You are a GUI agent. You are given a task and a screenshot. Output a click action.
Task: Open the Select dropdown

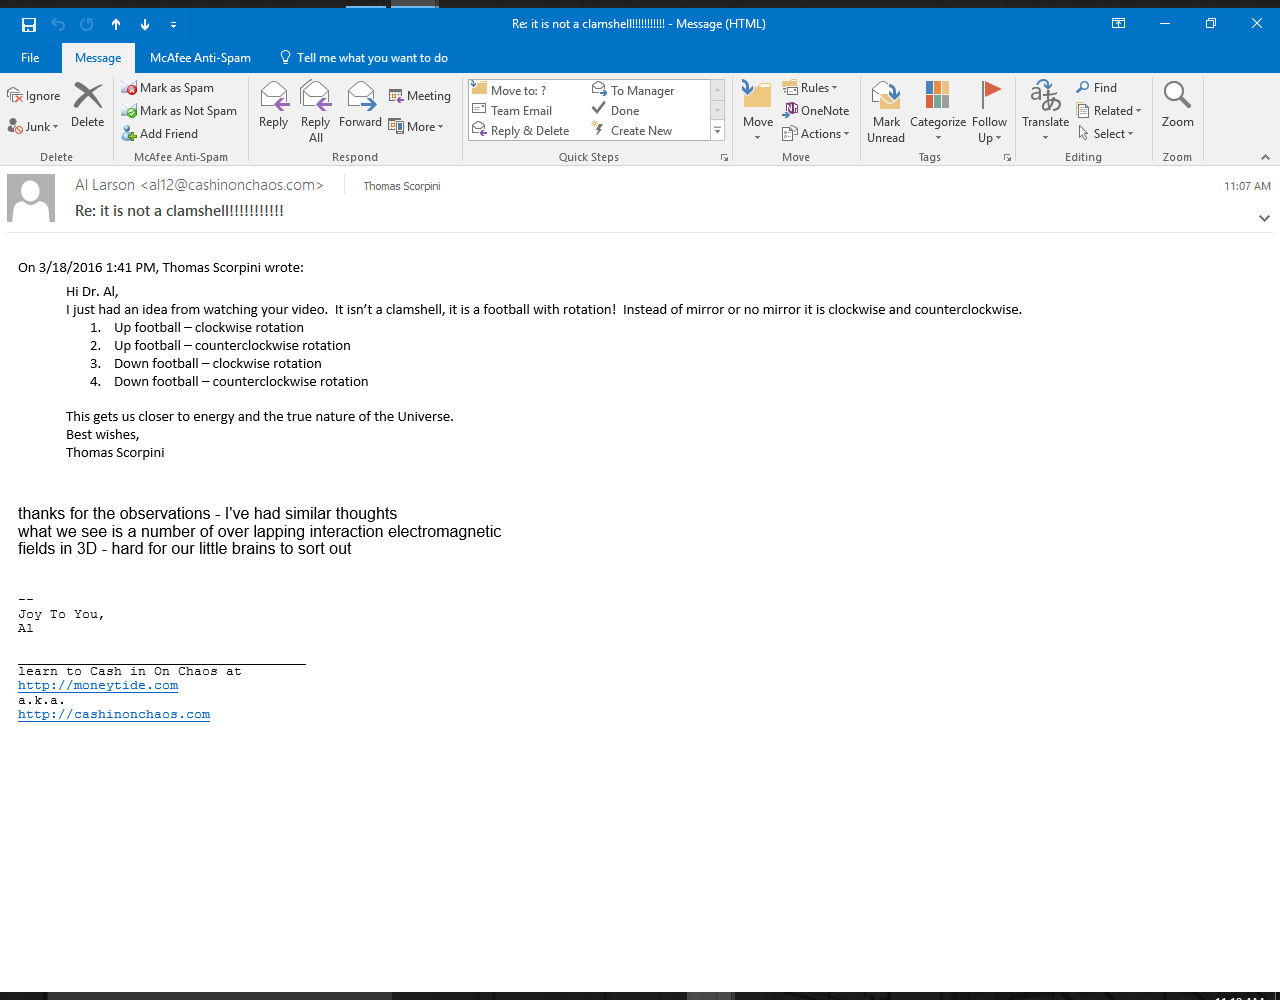(x=1106, y=134)
